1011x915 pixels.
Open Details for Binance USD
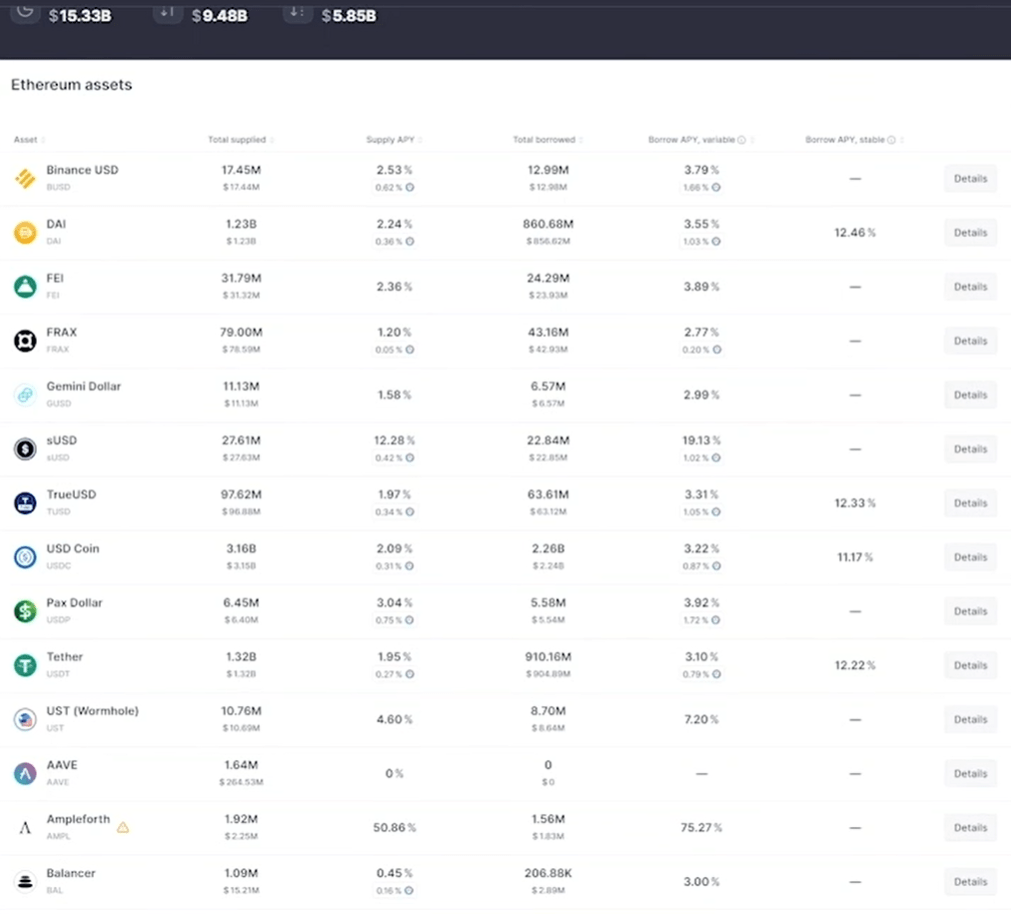(x=970, y=179)
